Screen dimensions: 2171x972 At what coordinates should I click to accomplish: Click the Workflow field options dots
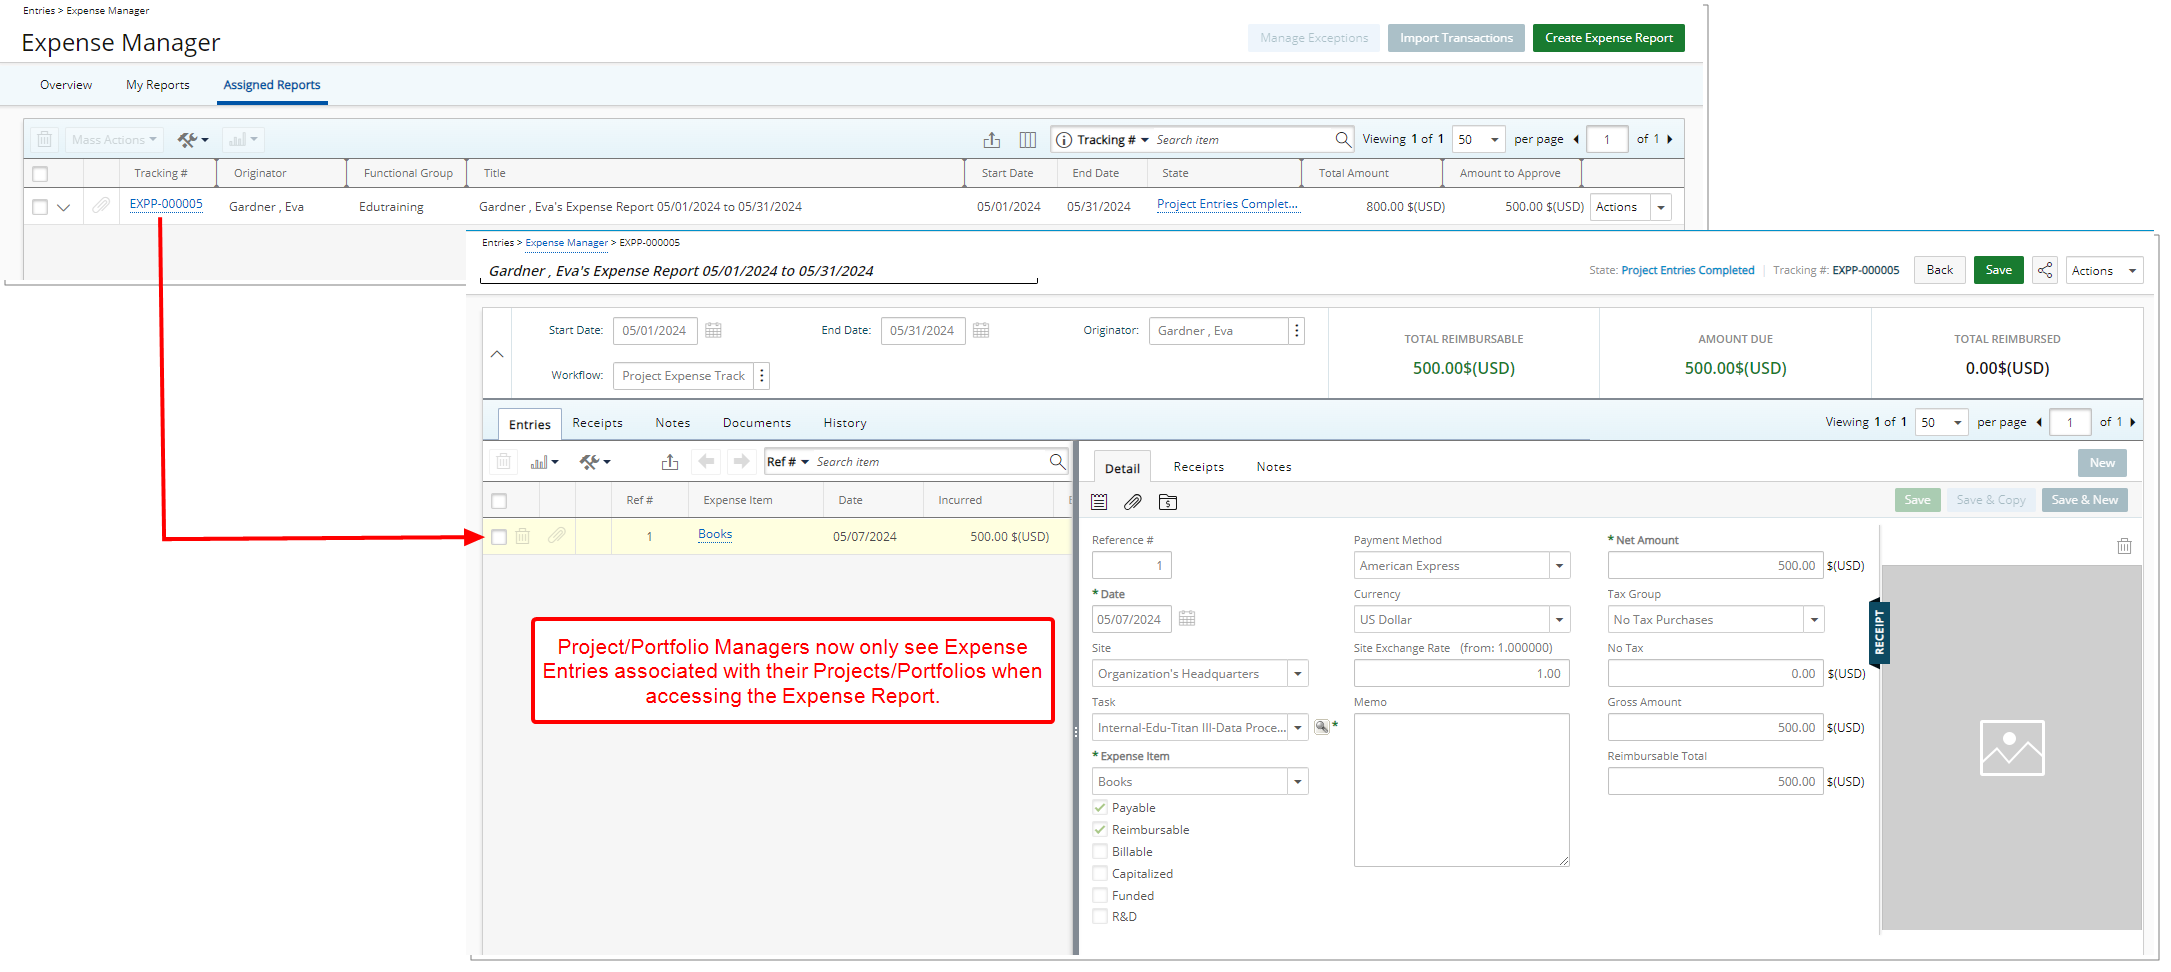762,376
